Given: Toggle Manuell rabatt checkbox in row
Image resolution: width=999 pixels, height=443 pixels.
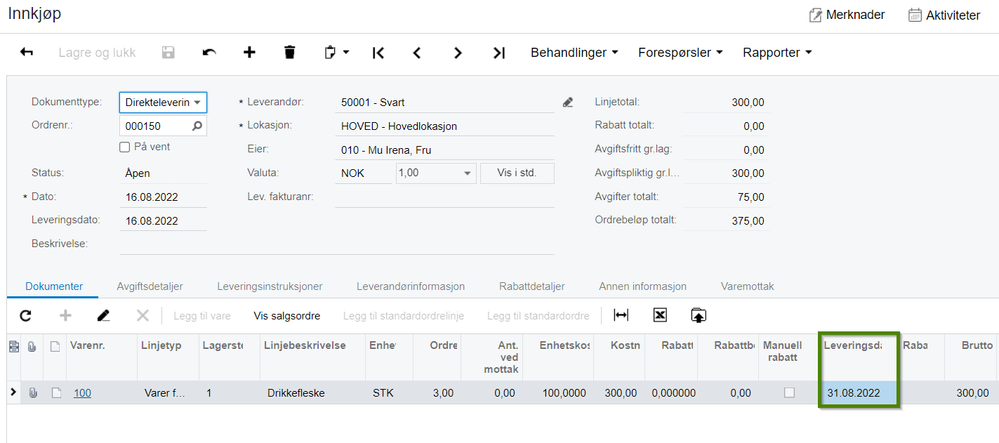Looking at the screenshot, I should [789, 393].
